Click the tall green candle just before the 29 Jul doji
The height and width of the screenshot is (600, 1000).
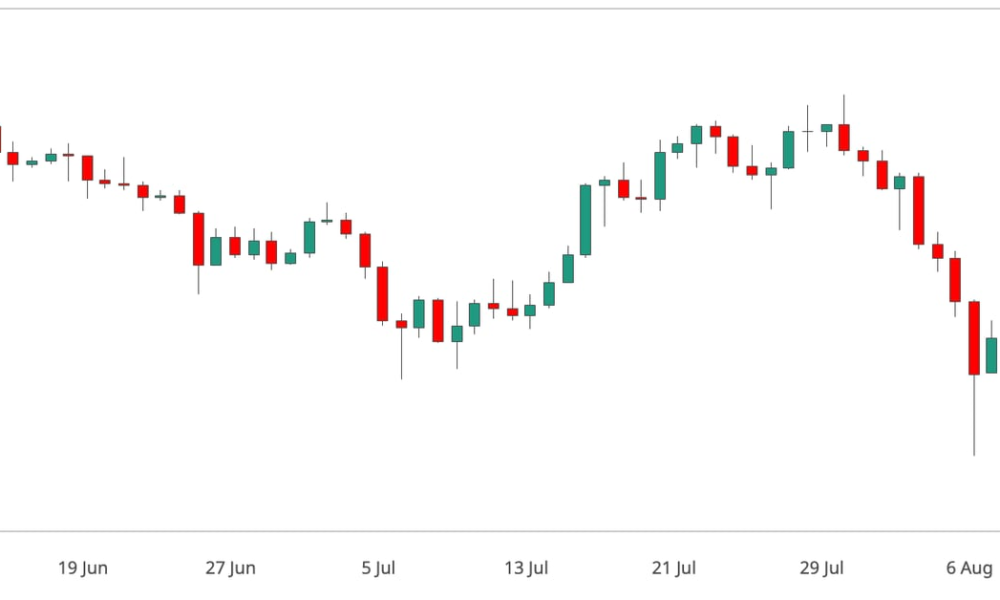(x=788, y=150)
